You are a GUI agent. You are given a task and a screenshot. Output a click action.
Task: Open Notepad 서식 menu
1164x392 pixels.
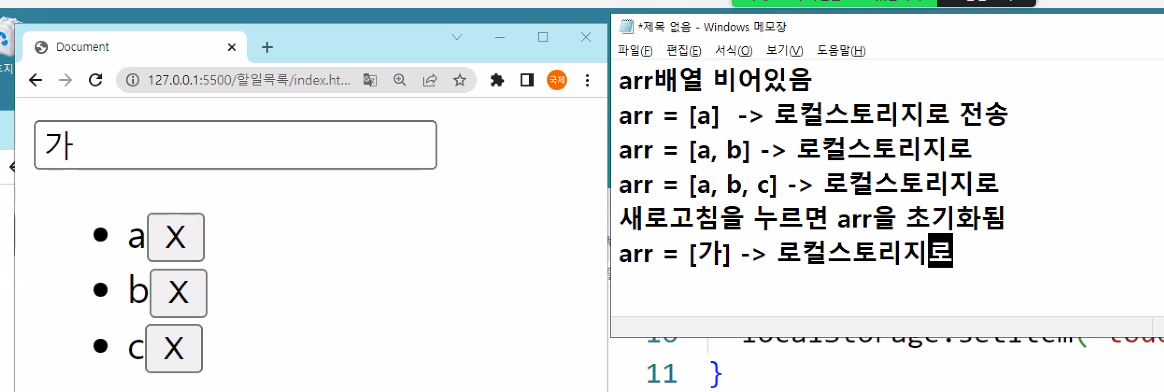pos(733,50)
